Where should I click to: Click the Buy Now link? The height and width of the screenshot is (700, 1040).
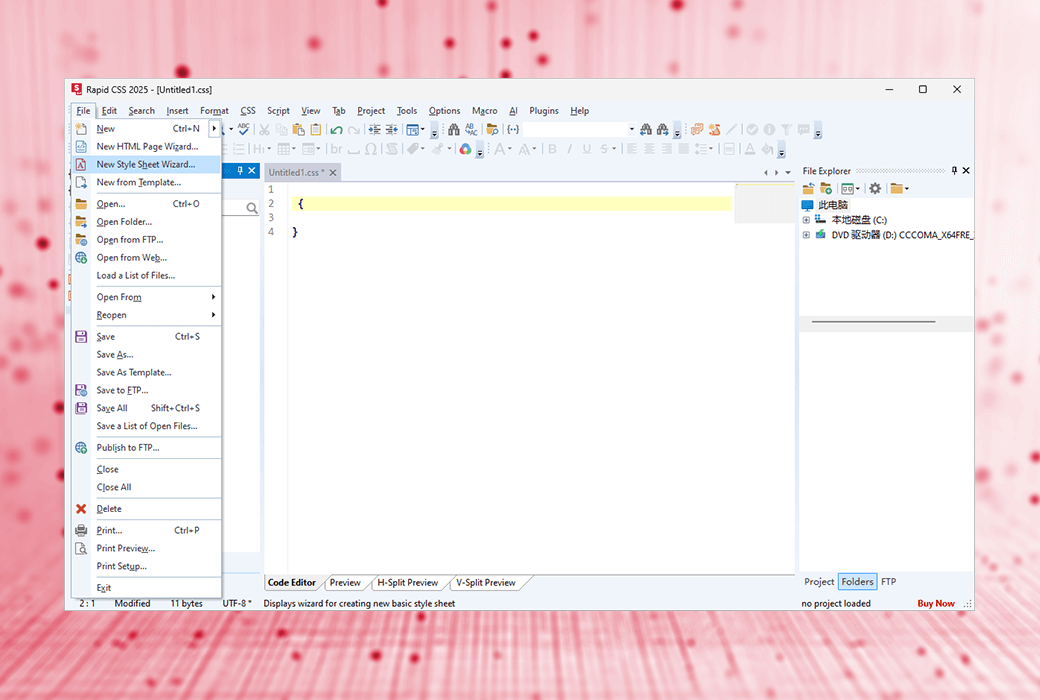pos(935,603)
